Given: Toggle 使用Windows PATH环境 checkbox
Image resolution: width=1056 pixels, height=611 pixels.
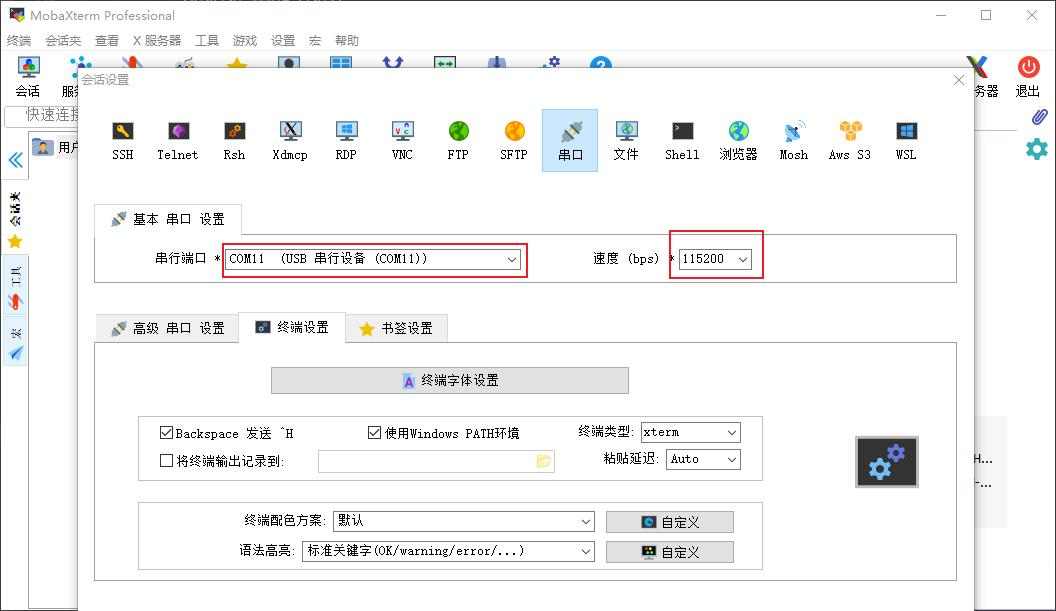Looking at the screenshot, I should 374,432.
